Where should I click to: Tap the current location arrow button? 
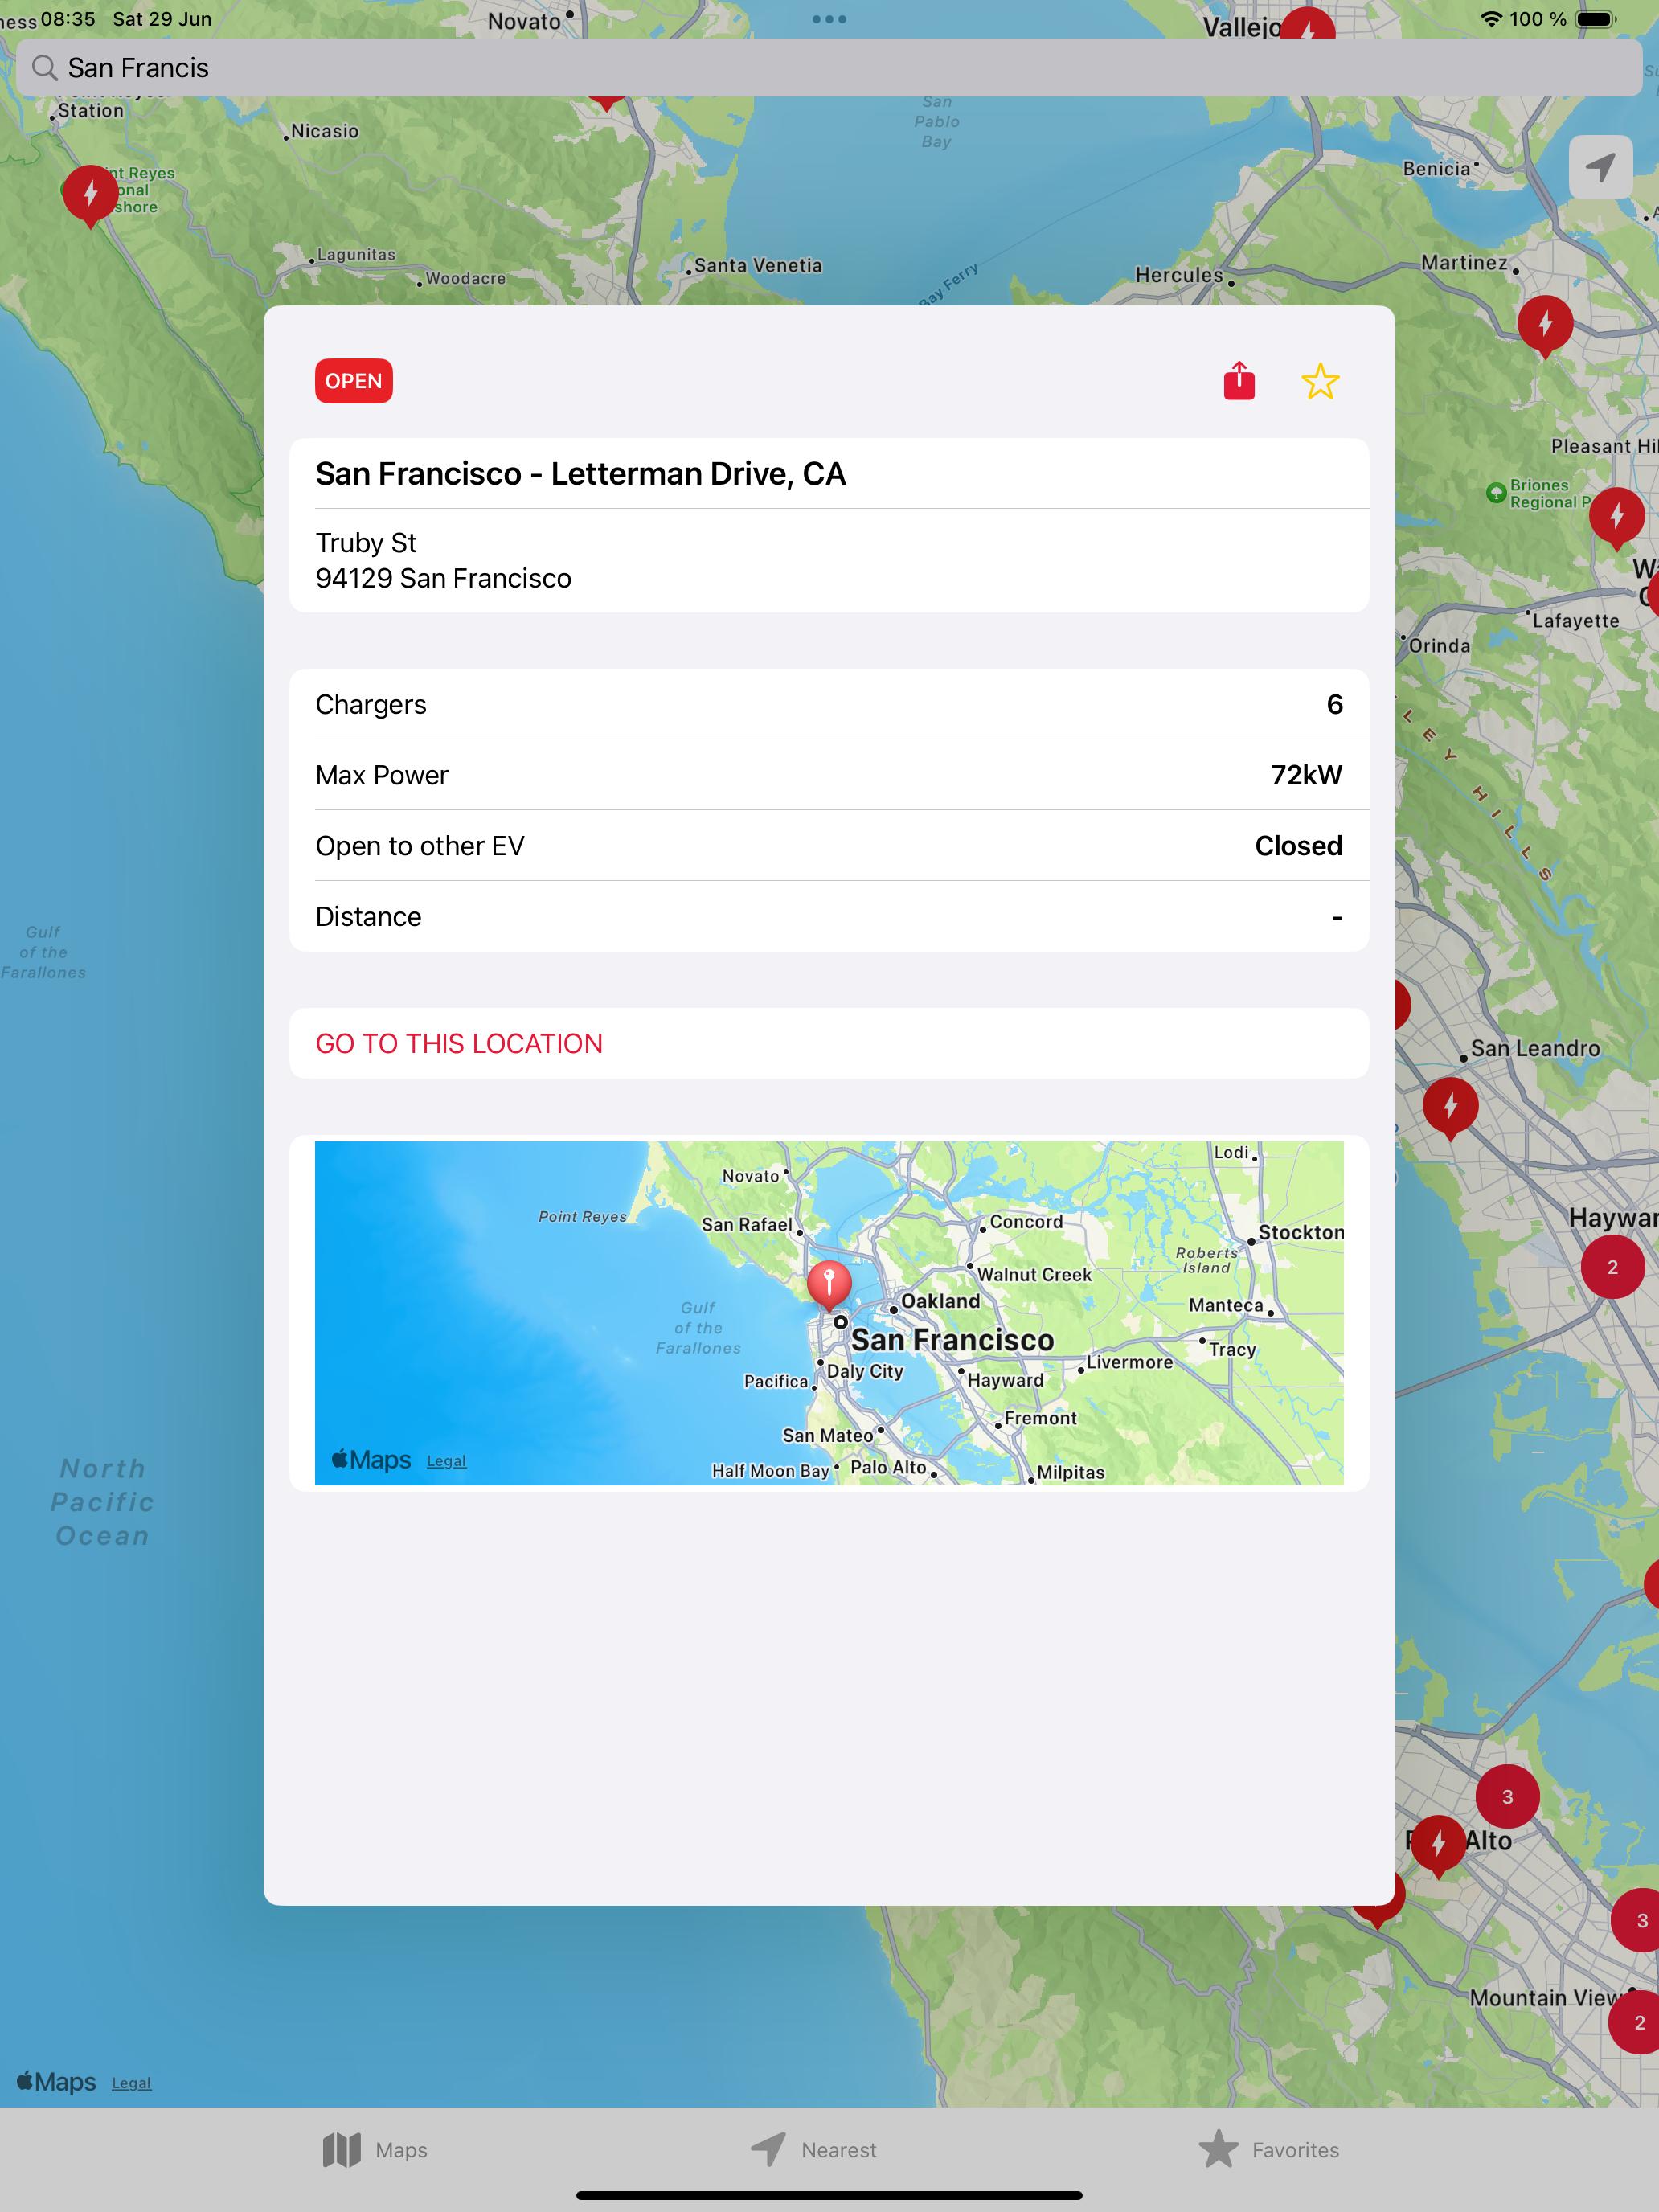pyautogui.click(x=1600, y=167)
